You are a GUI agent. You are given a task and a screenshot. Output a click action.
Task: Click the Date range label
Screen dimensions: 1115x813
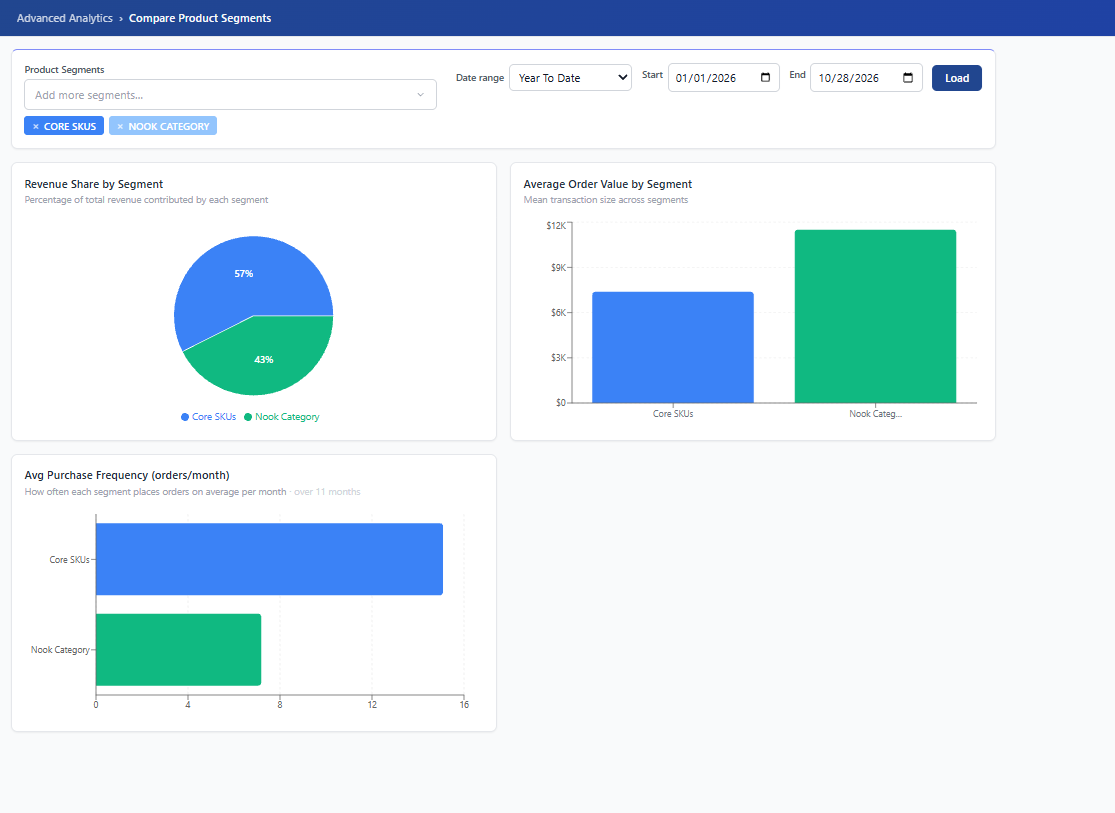click(480, 78)
